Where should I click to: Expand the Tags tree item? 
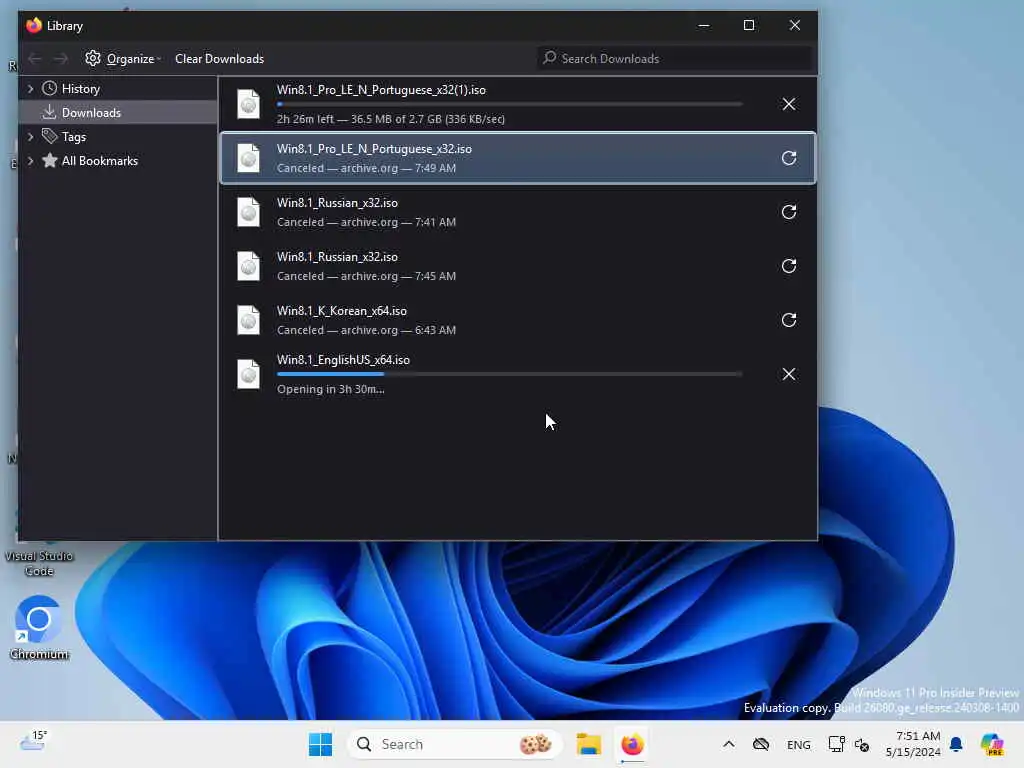click(30, 136)
